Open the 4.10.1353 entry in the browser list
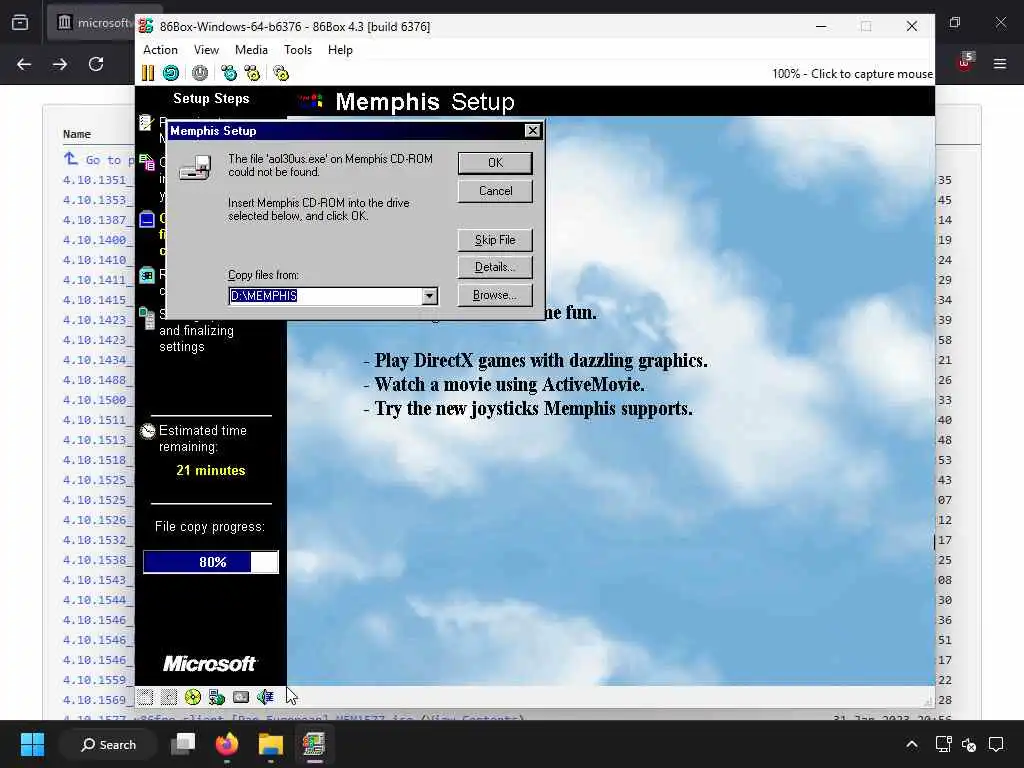 [97, 200]
